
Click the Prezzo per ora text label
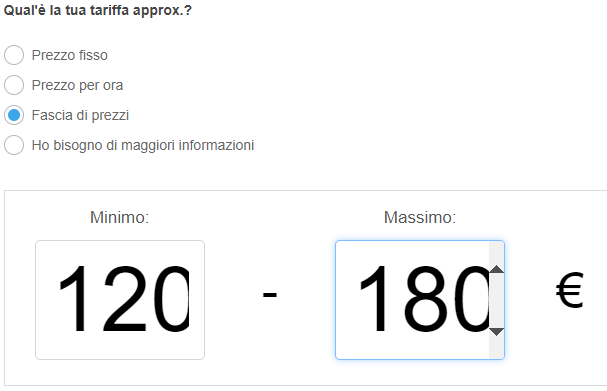click(77, 86)
